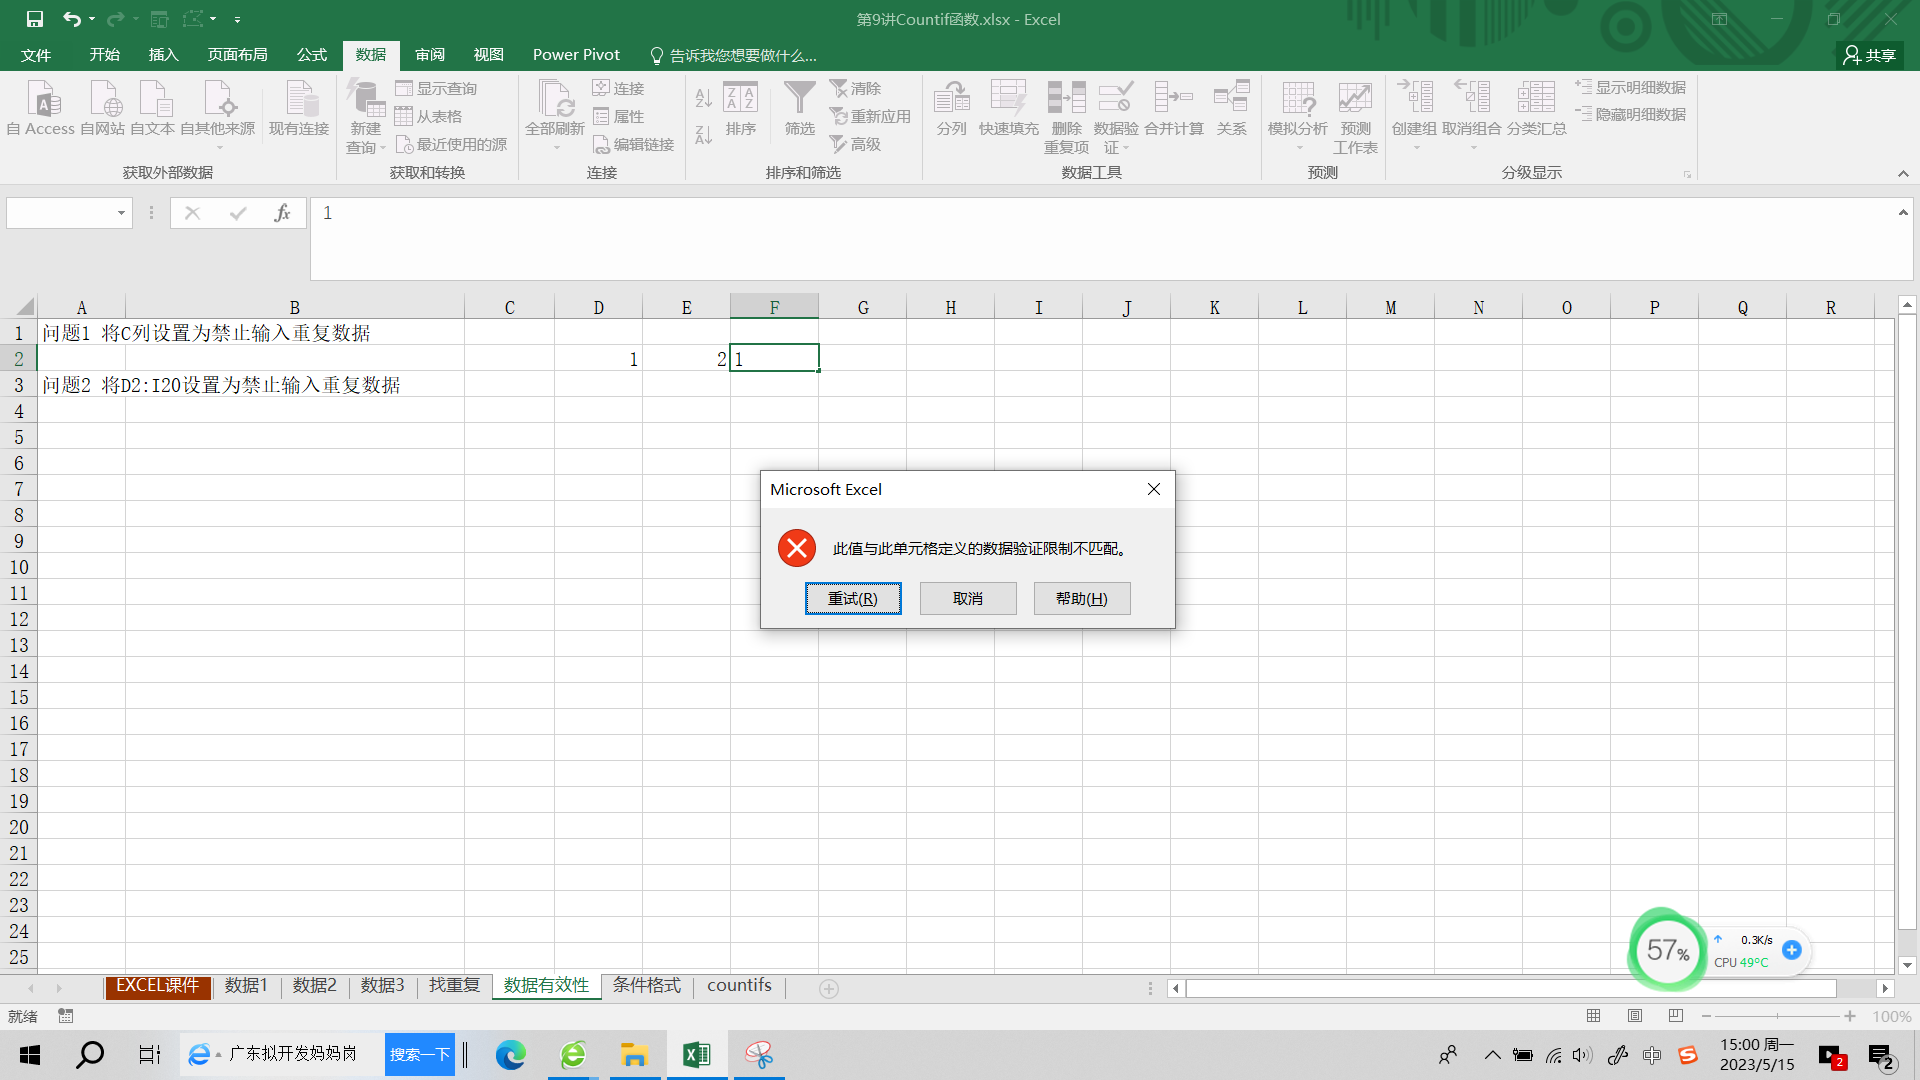Viewport: 1920px width, 1080px height.
Task: Switch to Page Layout view in status bar
Action: point(1635,1016)
